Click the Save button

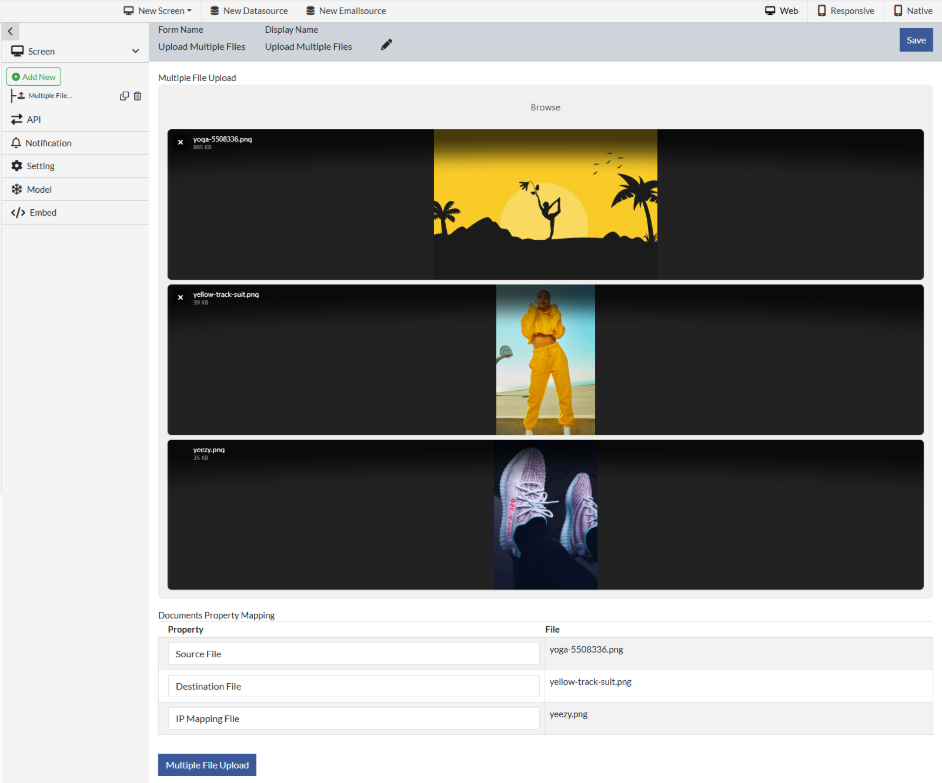click(916, 40)
